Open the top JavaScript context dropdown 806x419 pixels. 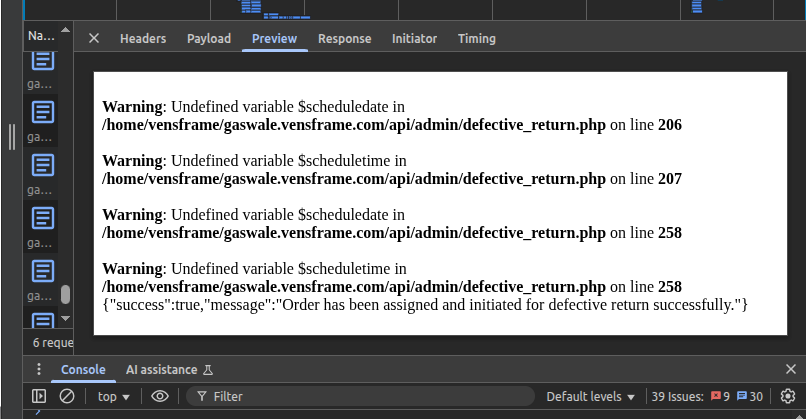click(114, 396)
